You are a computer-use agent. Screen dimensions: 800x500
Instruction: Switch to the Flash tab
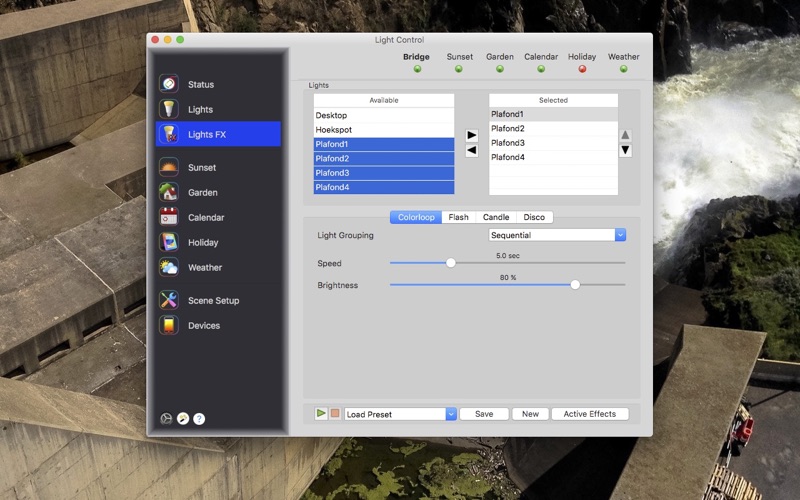(459, 217)
